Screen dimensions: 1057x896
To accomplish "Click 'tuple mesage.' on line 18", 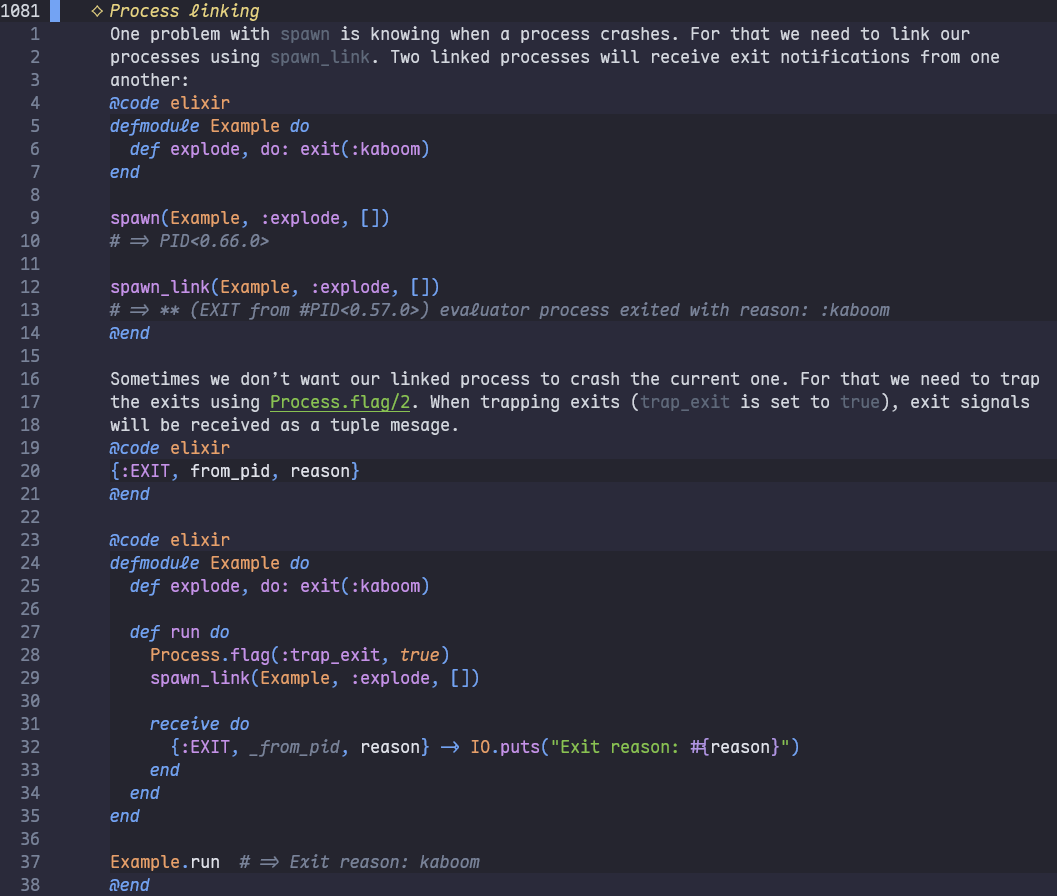I will [x=394, y=425].
